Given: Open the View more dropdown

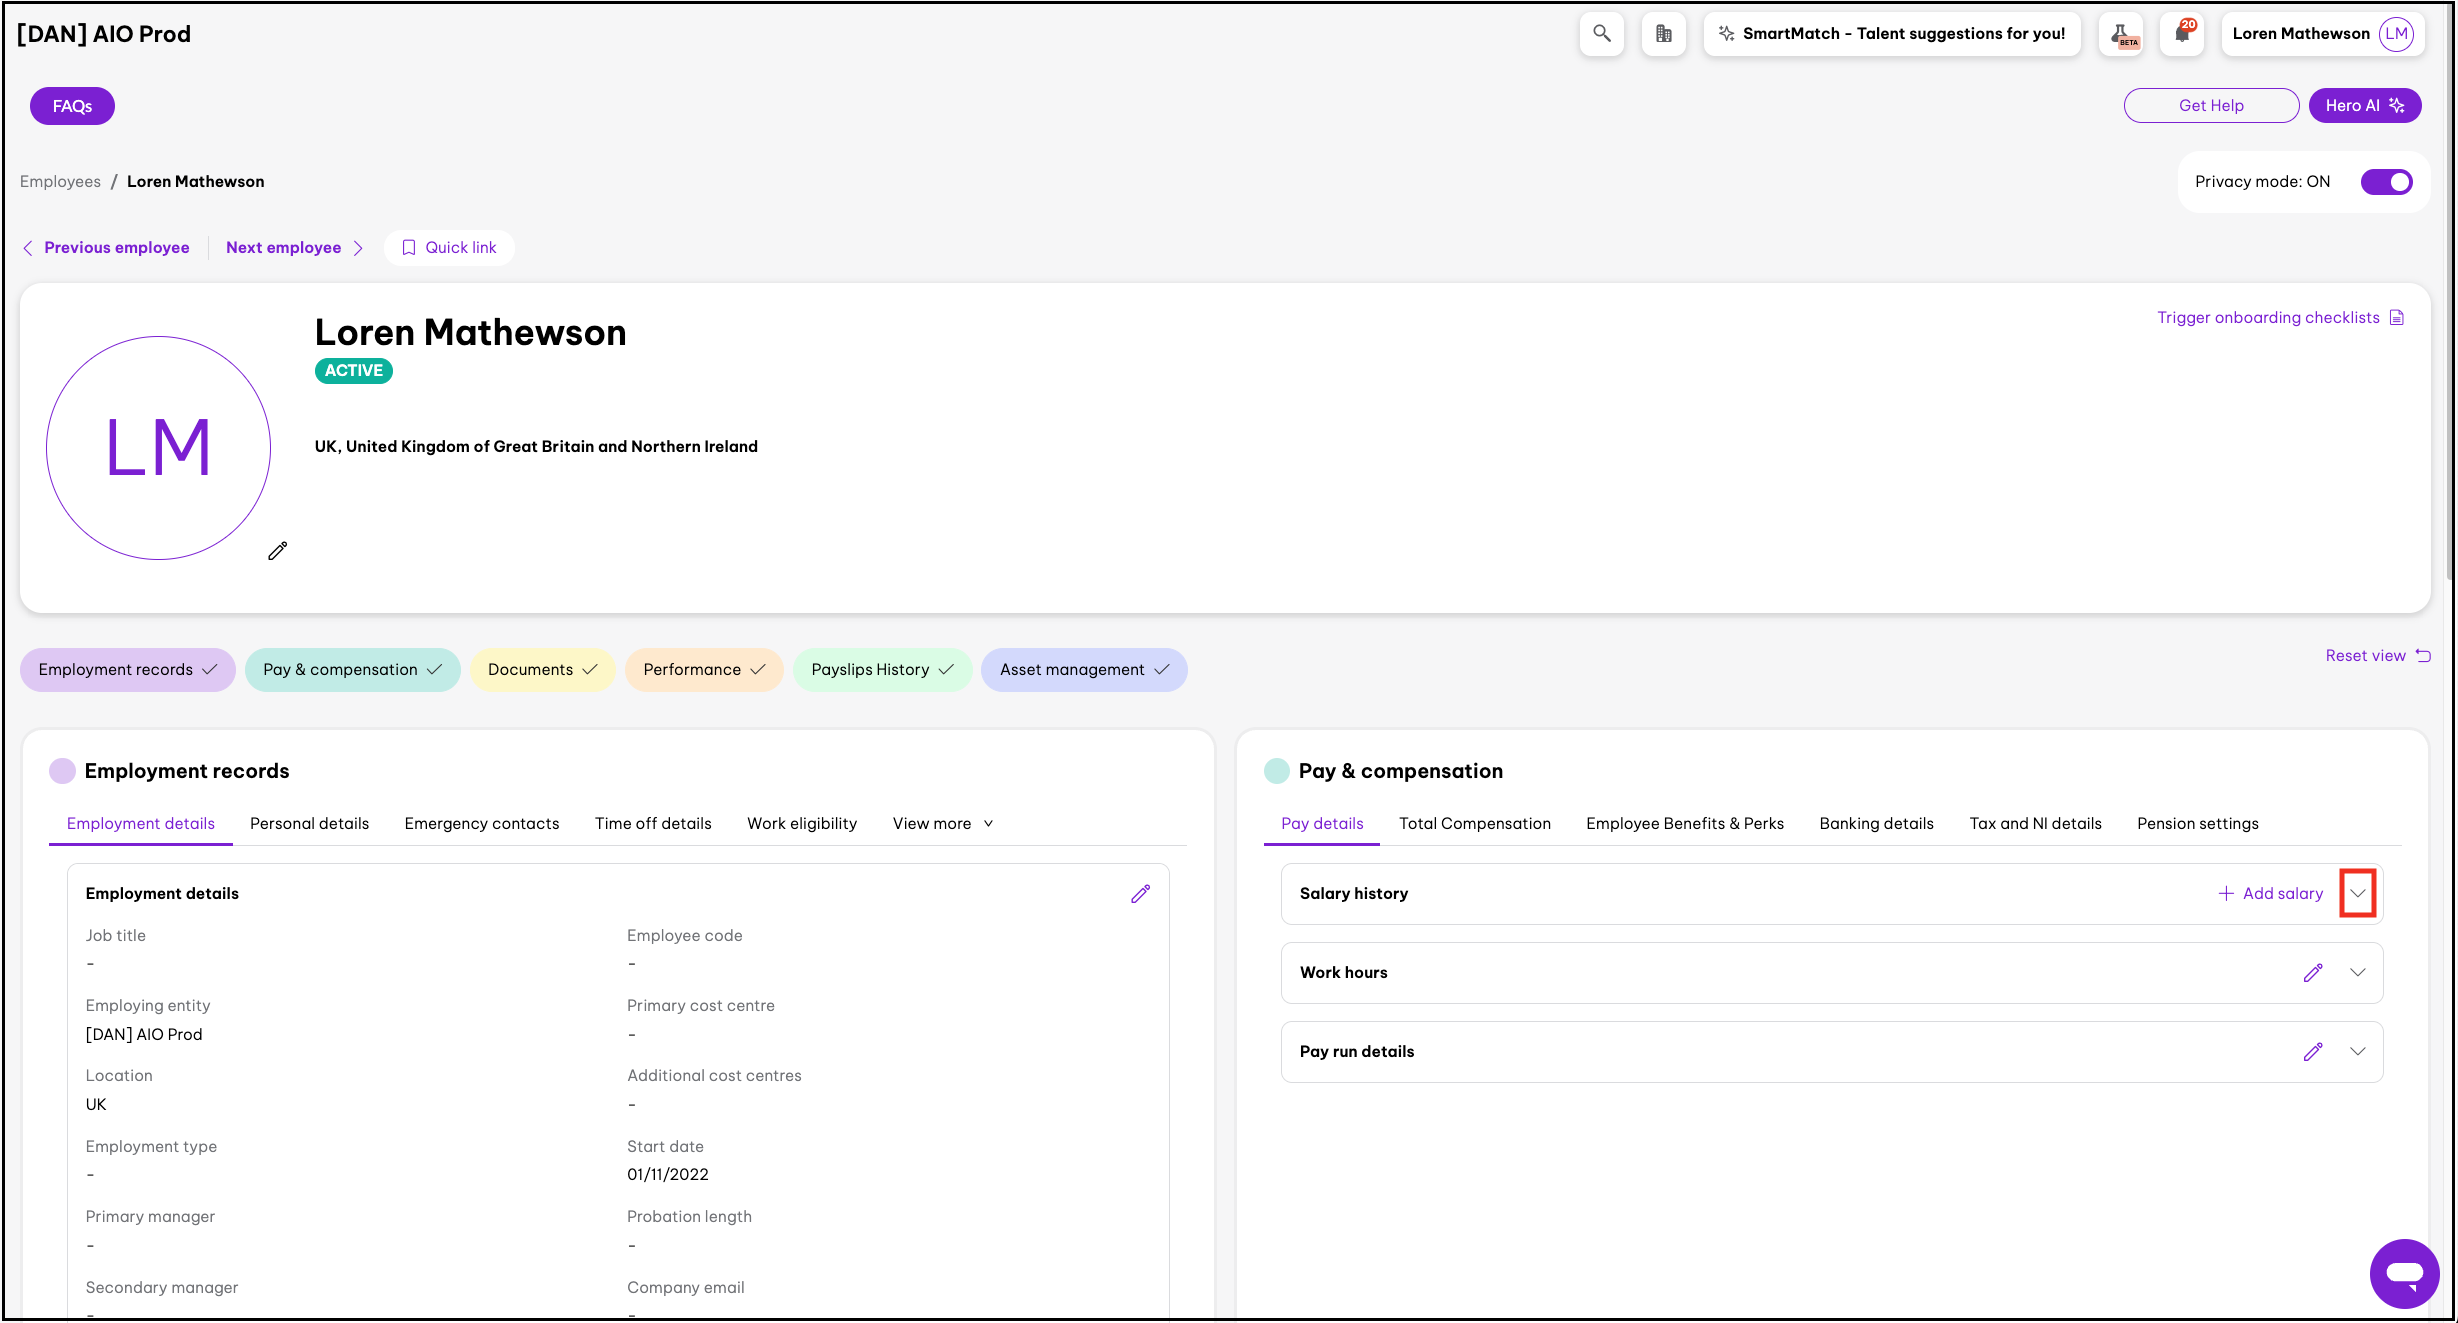Looking at the screenshot, I should [x=942, y=824].
